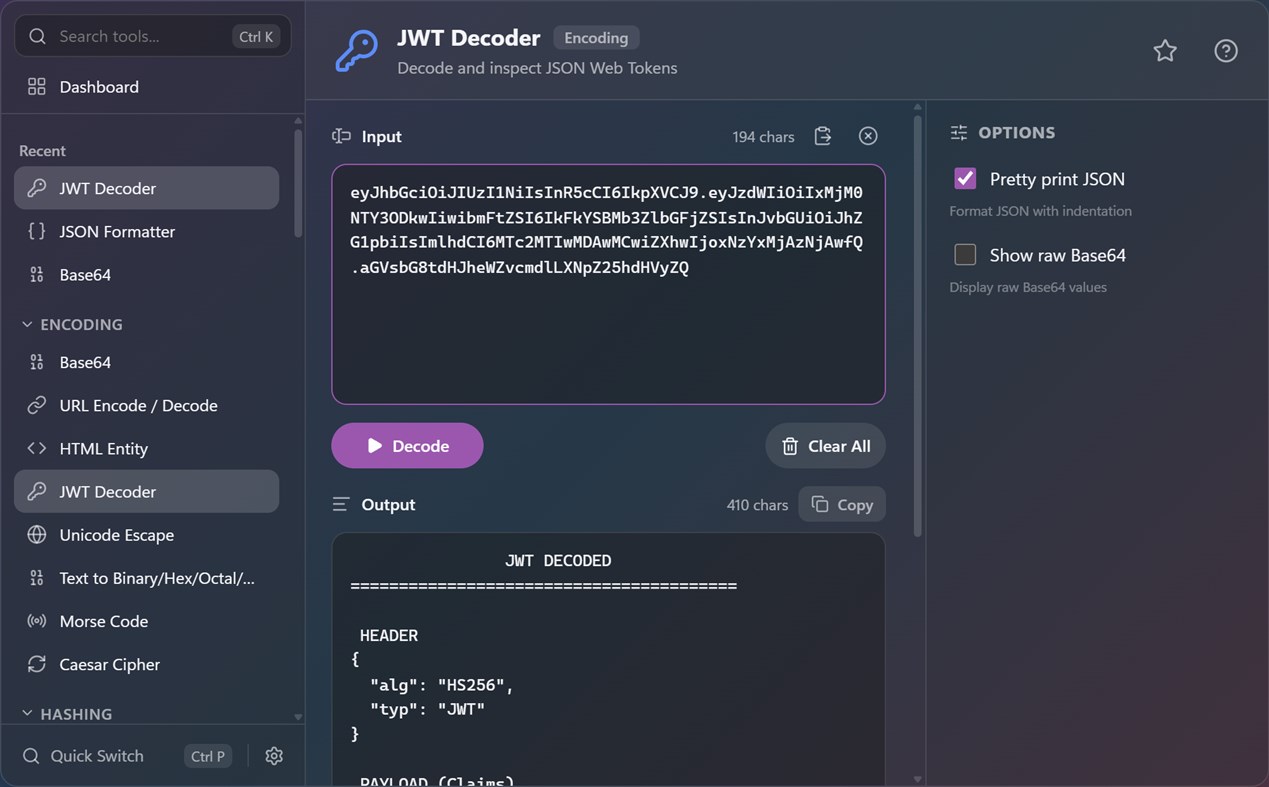Open the Dashboard grid icon
Viewport: 1269px width, 787px height.
pos(37,87)
